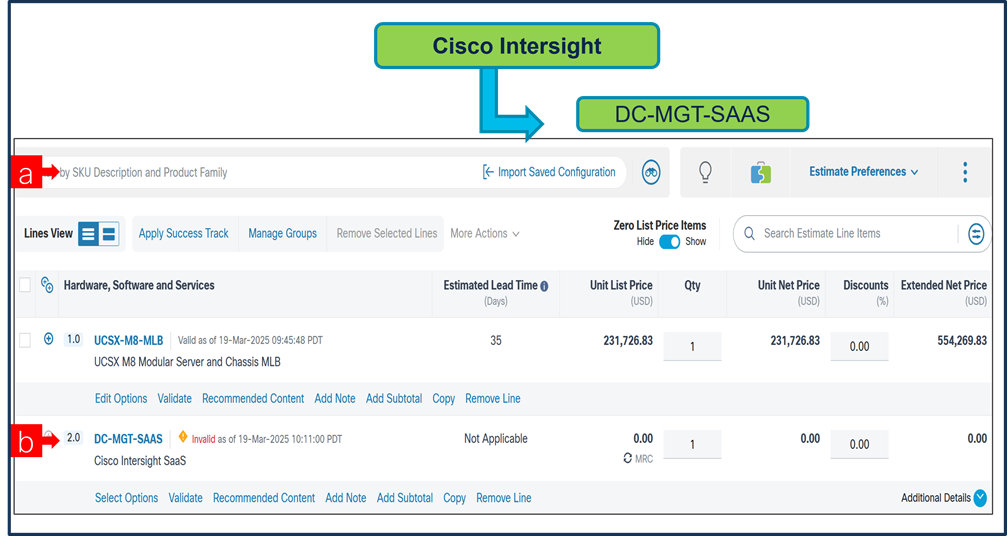Viewport: 1007px width, 536px height.
Task: Click Remove Line for DC-MGT-SAAS
Action: (504, 498)
